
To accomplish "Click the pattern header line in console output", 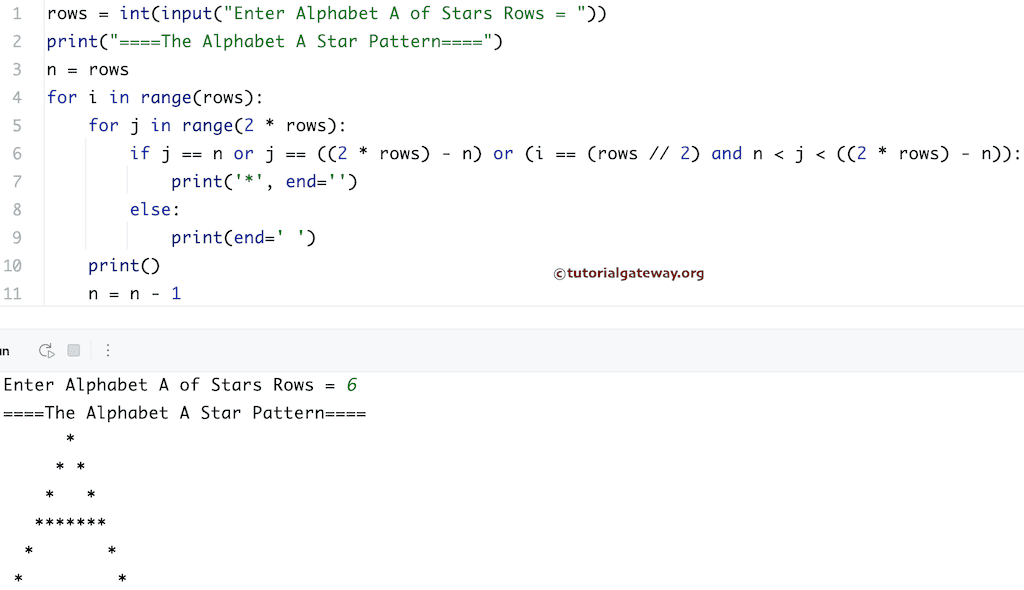I will (183, 412).
